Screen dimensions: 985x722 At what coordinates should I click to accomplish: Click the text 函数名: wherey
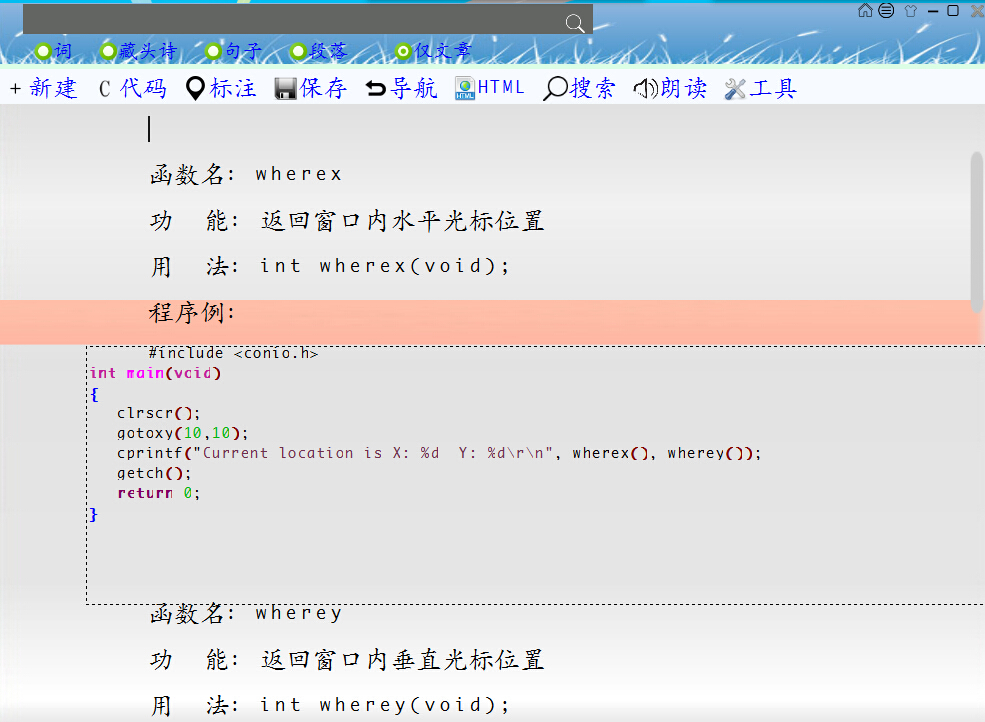[x=246, y=613]
